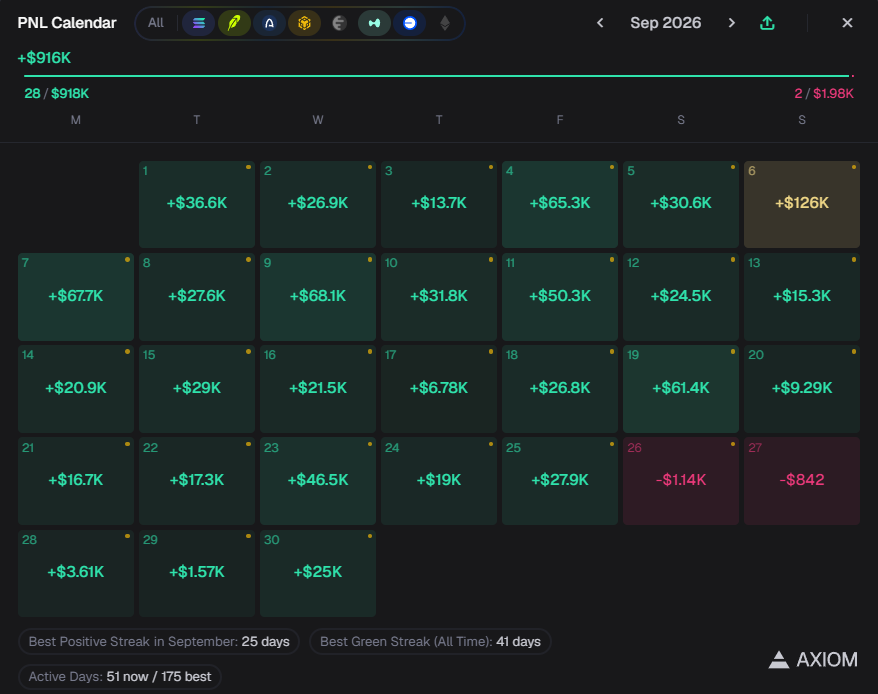878x694 pixels.
Task: Open red day 27 cell showing -$842
Action: [x=801, y=481]
